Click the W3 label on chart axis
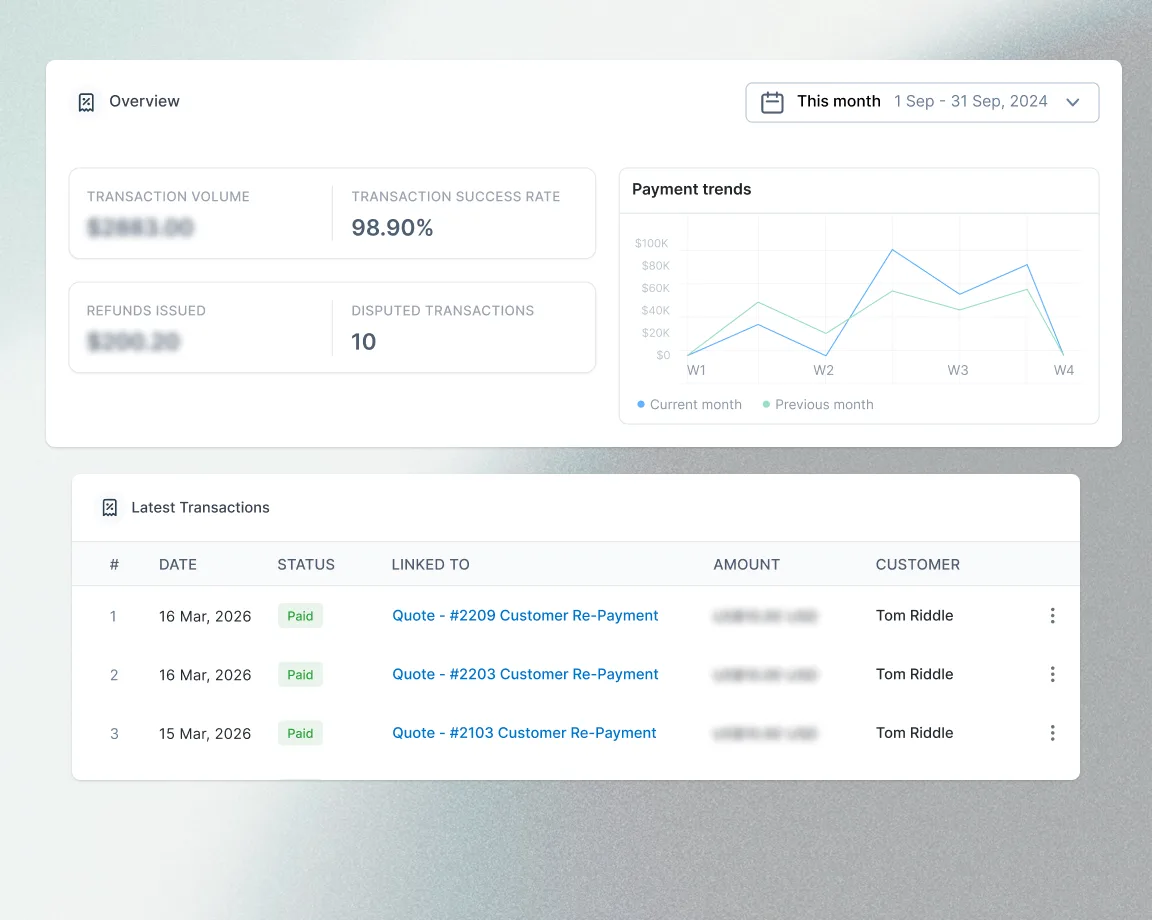 coord(957,370)
